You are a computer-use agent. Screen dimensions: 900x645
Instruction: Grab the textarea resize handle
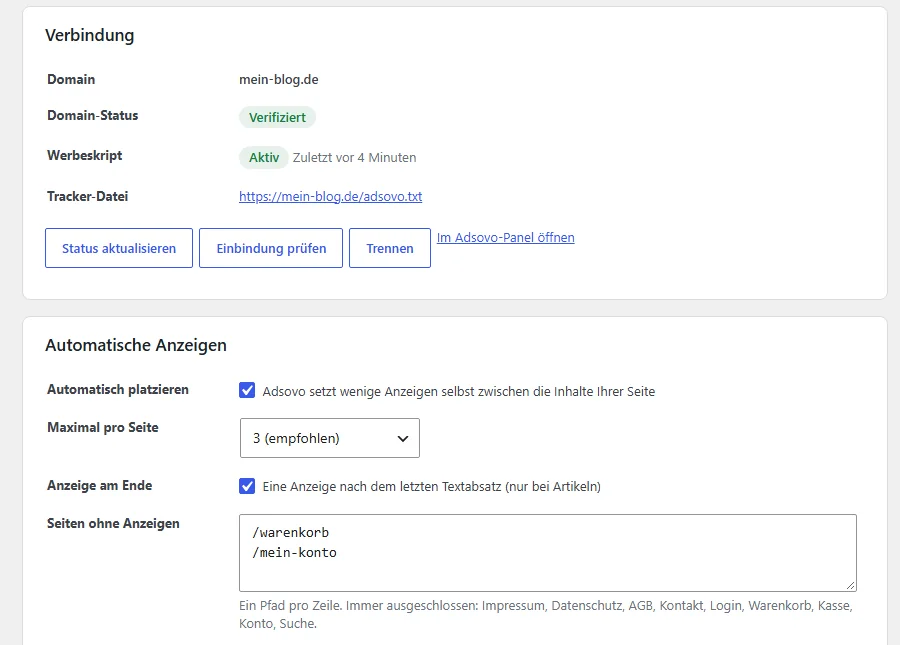click(851, 585)
